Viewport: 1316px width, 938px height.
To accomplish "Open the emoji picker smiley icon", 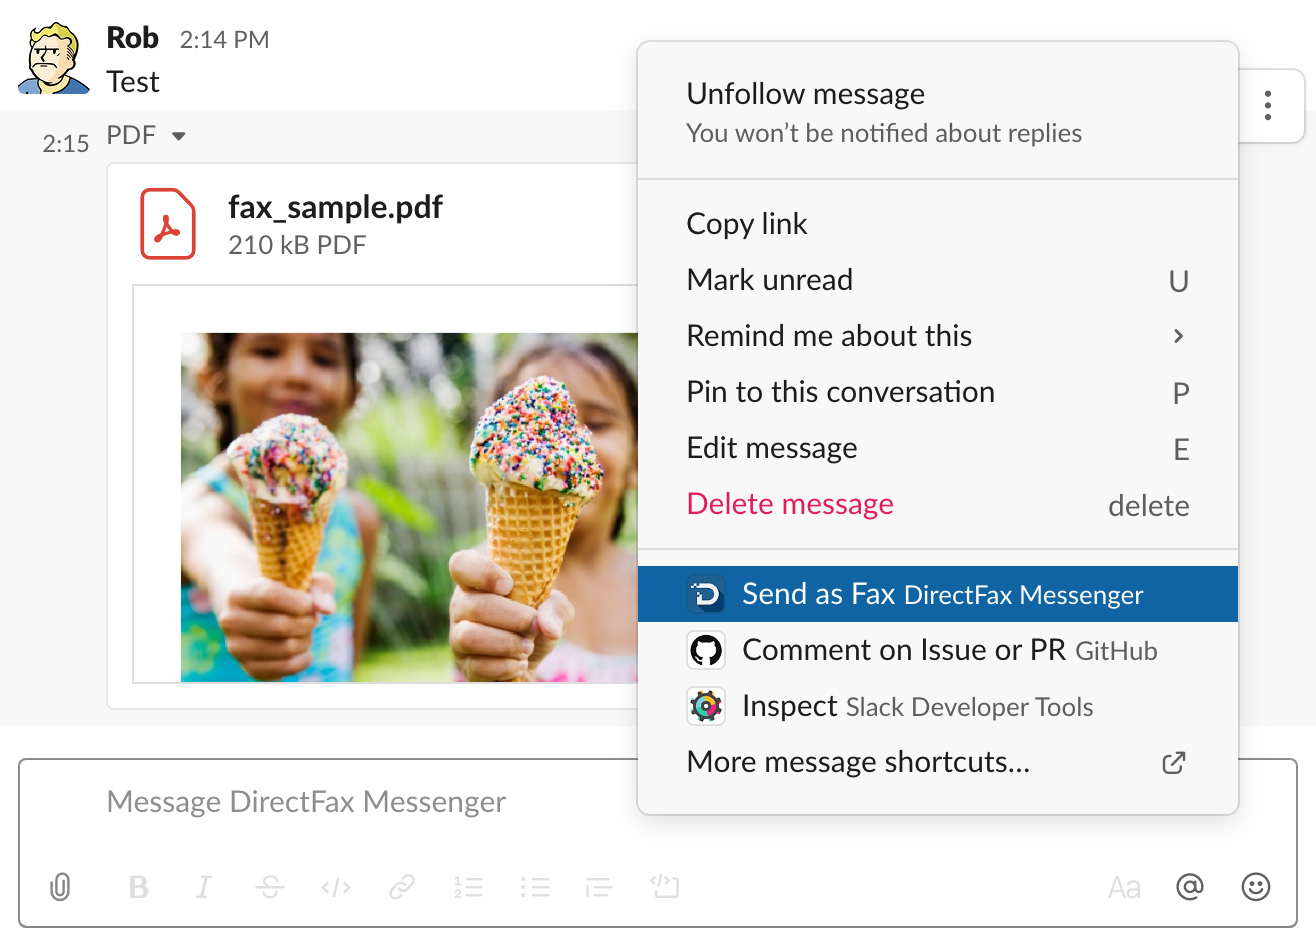I will pyautogui.click(x=1256, y=886).
